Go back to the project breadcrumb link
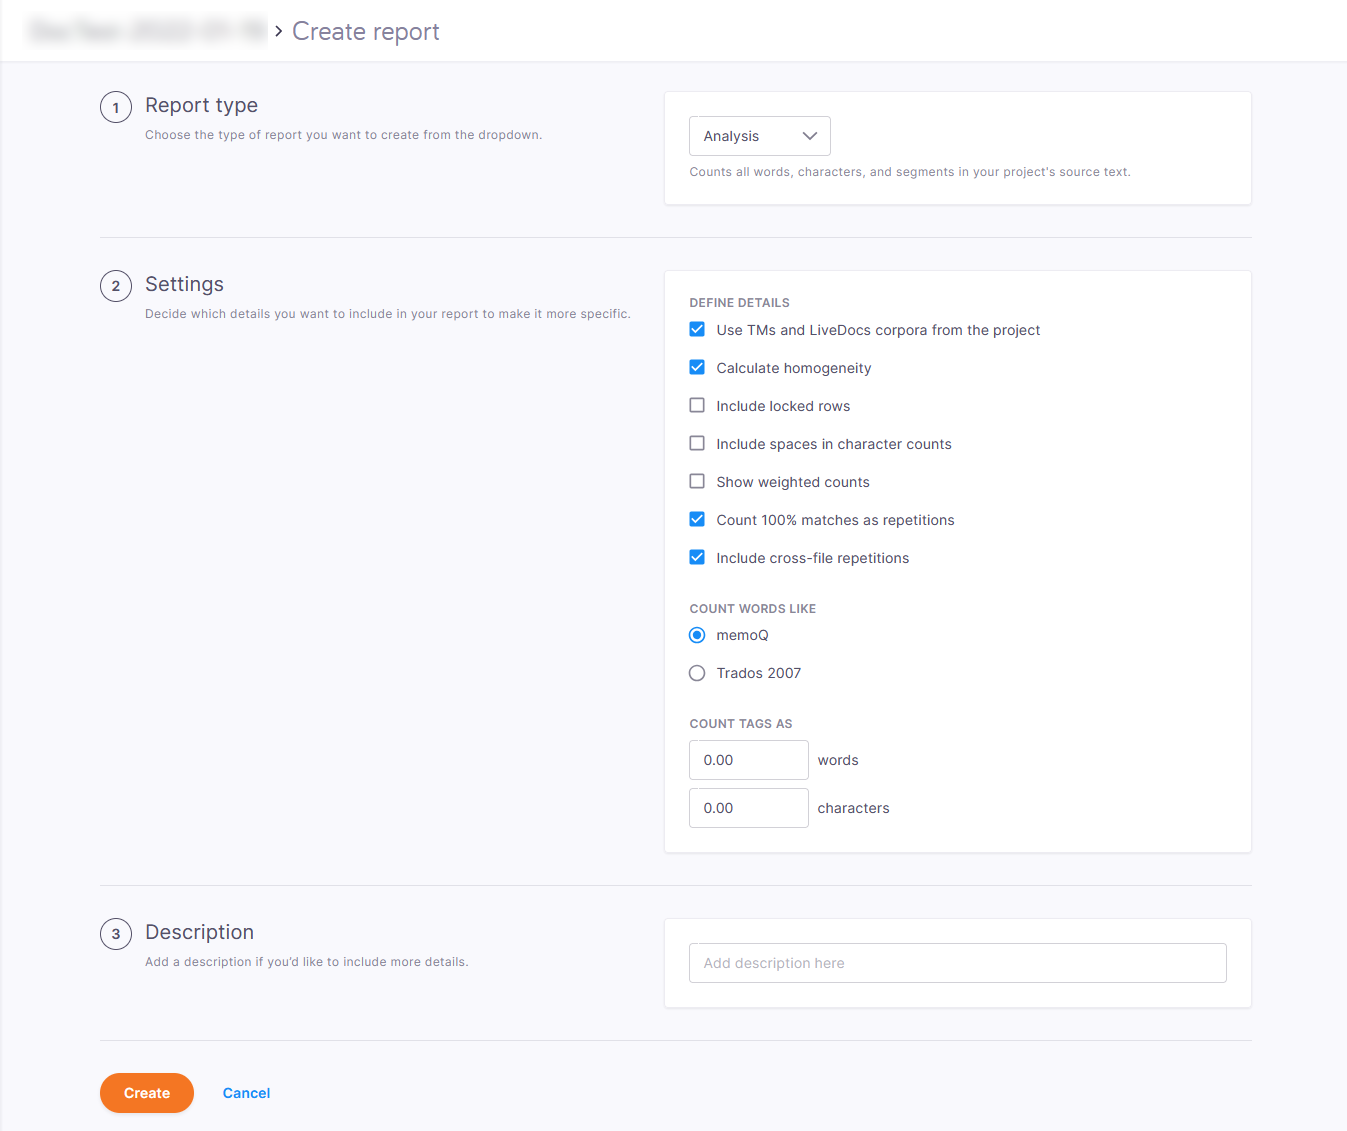The width and height of the screenshot is (1347, 1131). point(148,32)
